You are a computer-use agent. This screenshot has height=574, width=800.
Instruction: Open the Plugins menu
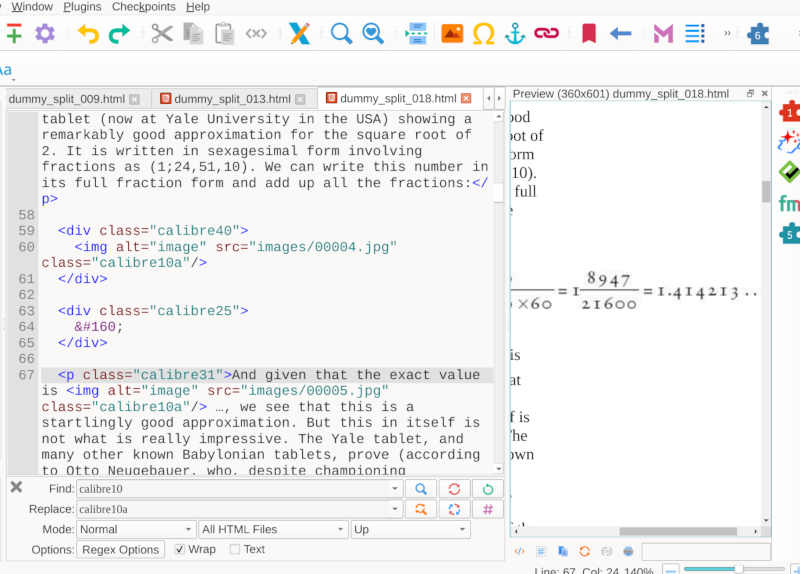(82, 7)
